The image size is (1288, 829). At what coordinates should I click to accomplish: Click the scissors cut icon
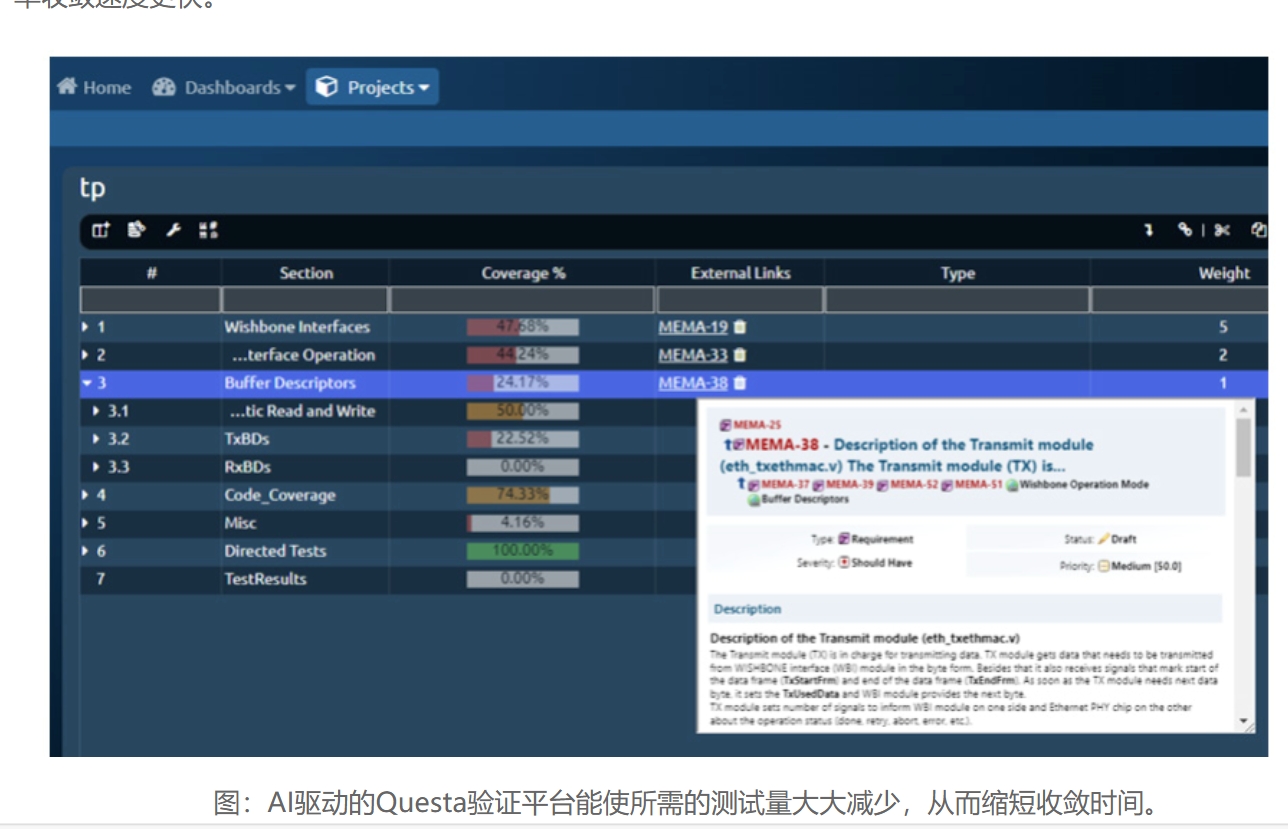pos(1222,231)
